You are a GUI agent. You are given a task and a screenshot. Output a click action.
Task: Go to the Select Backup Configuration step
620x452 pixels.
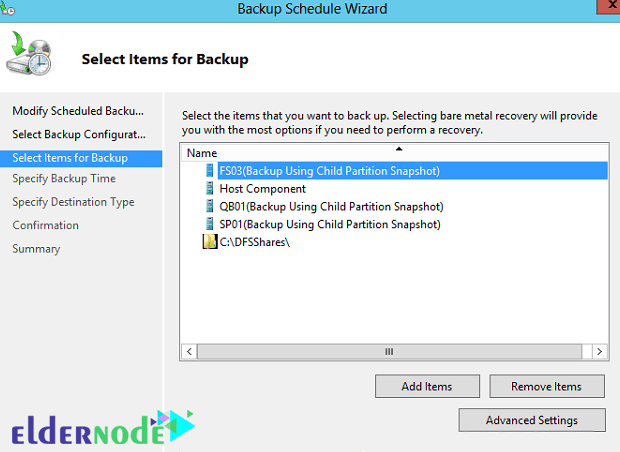point(79,134)
